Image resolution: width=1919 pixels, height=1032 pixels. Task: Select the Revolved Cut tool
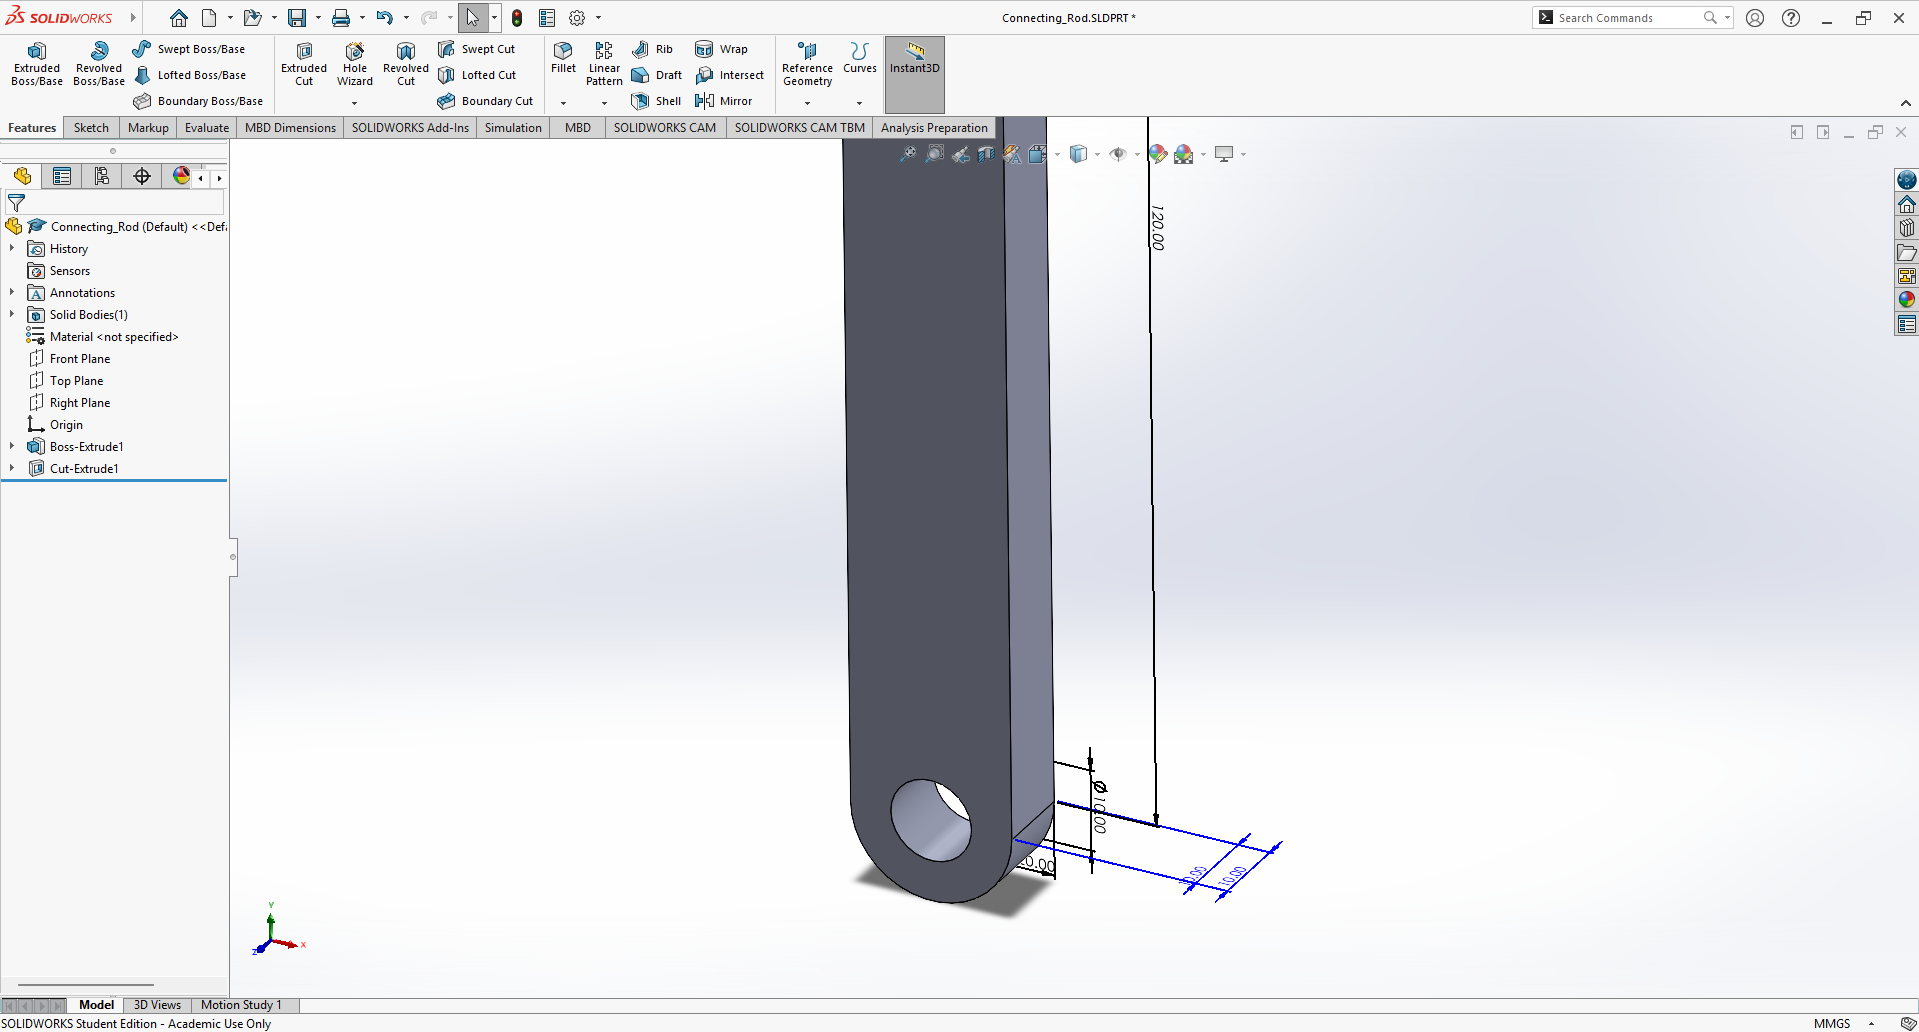(406, 64)
